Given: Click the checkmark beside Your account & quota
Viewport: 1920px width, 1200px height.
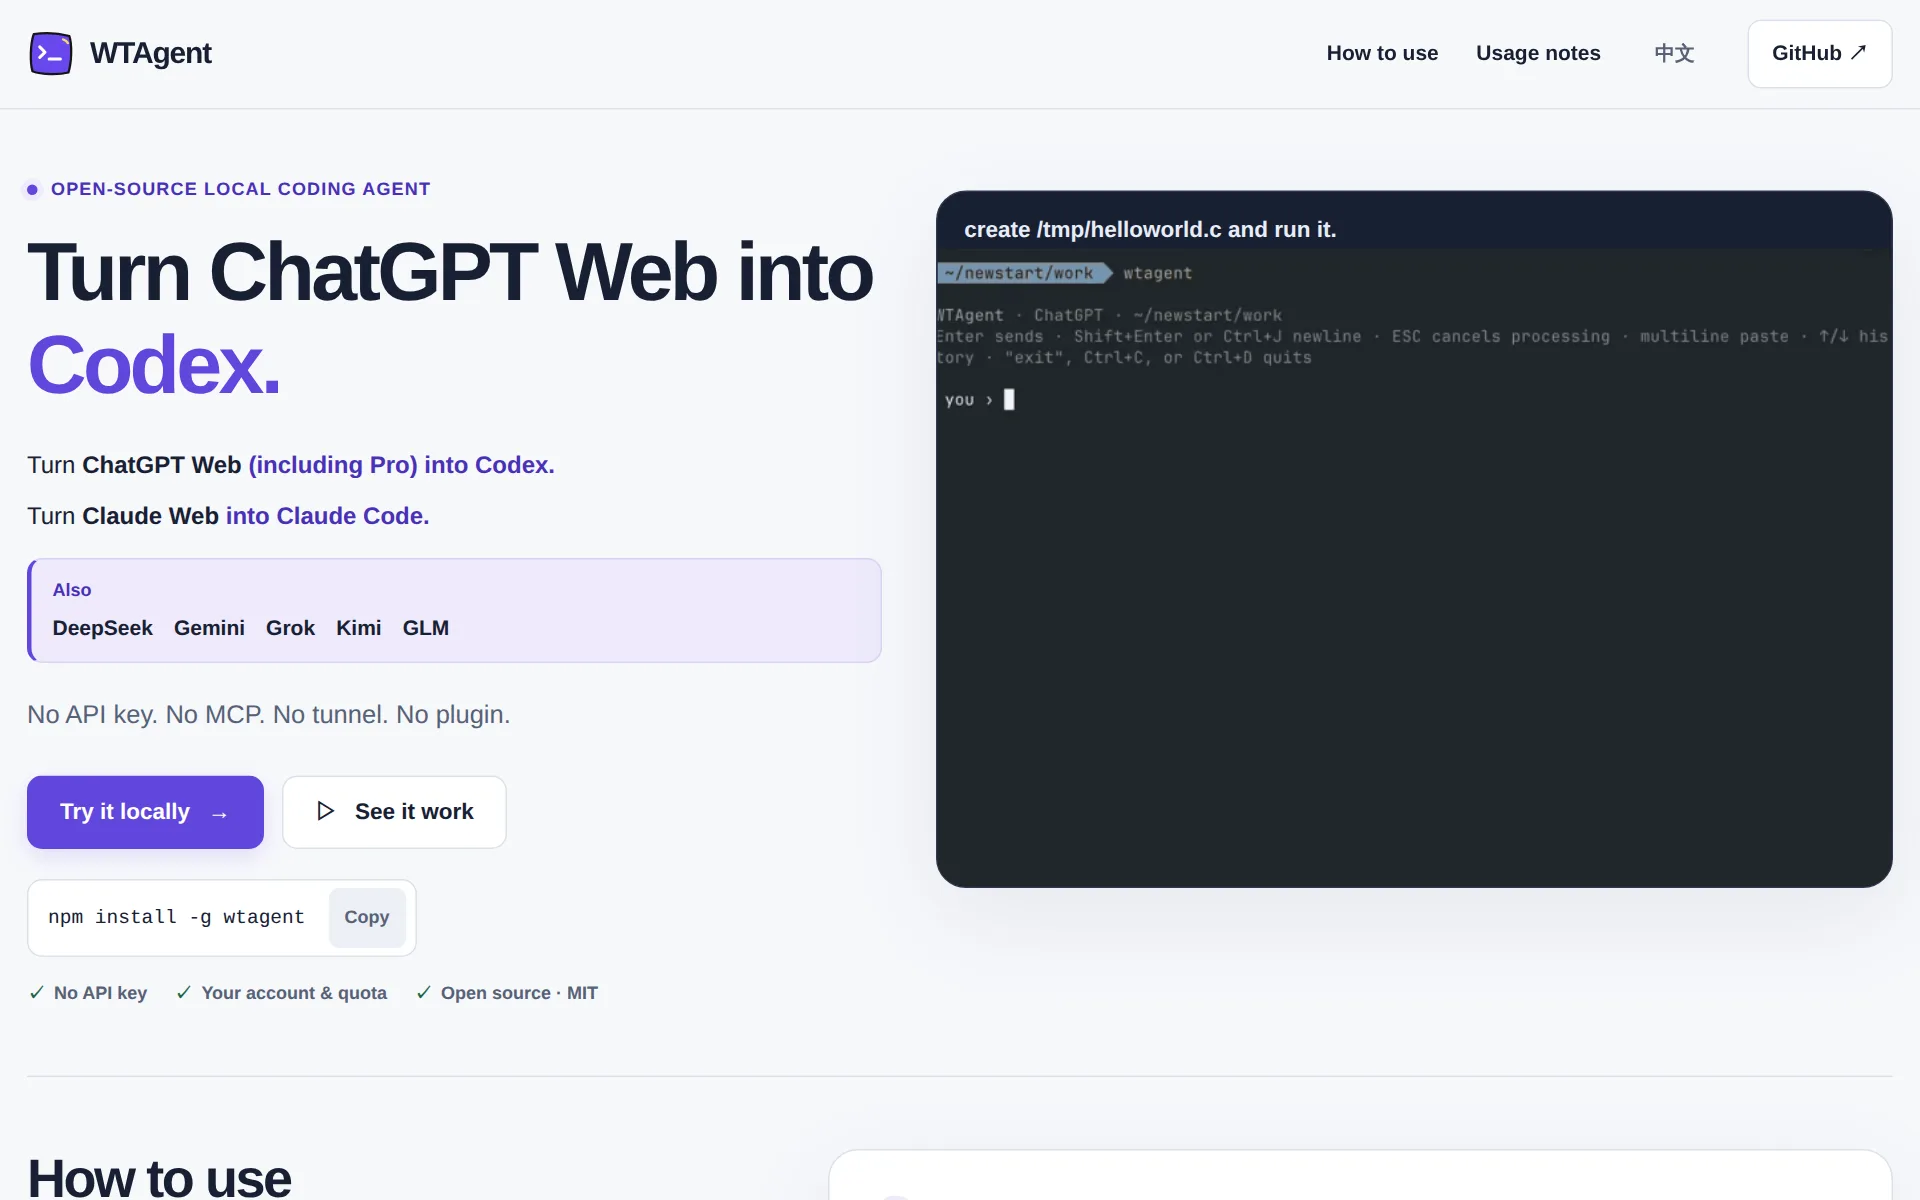Looking at the screenshot, I should coord(184,992).
